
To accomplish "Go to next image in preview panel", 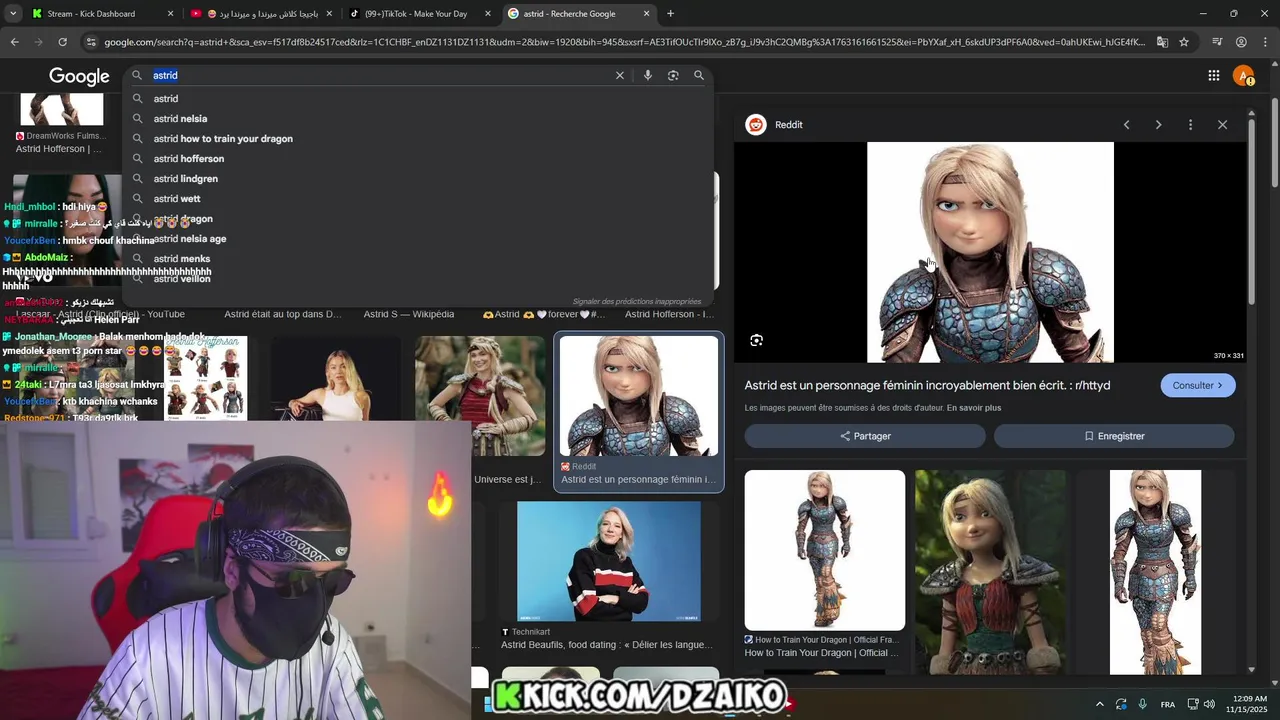I will pyautogui.click(x=1159, y=125).
